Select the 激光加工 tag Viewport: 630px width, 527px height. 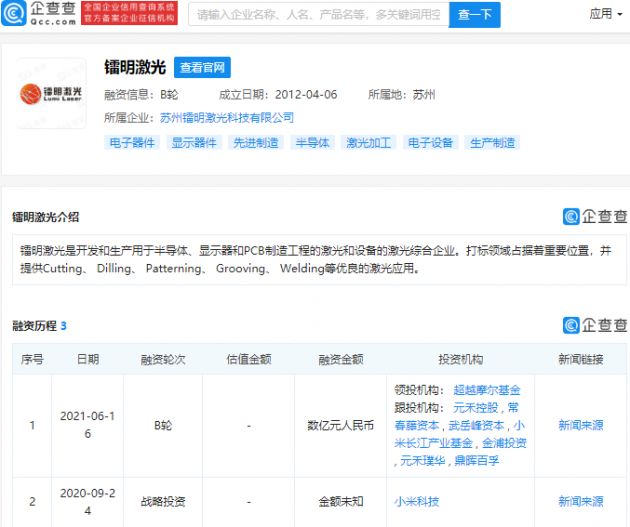click(x=366, y=143)
